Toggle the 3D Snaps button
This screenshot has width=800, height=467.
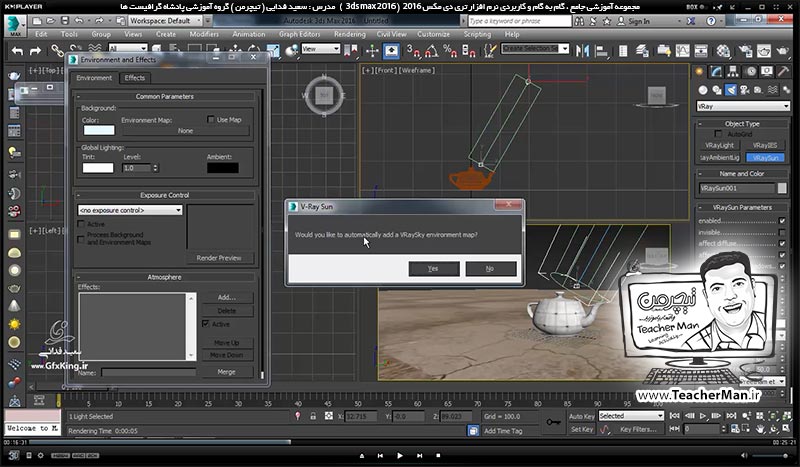pos(413,51)
